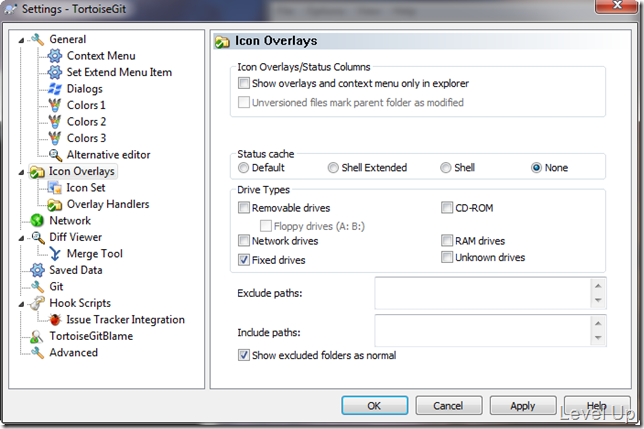This screenshot has height=429, width=644.
Task: Click the Help button
Action: pos(597,406)
